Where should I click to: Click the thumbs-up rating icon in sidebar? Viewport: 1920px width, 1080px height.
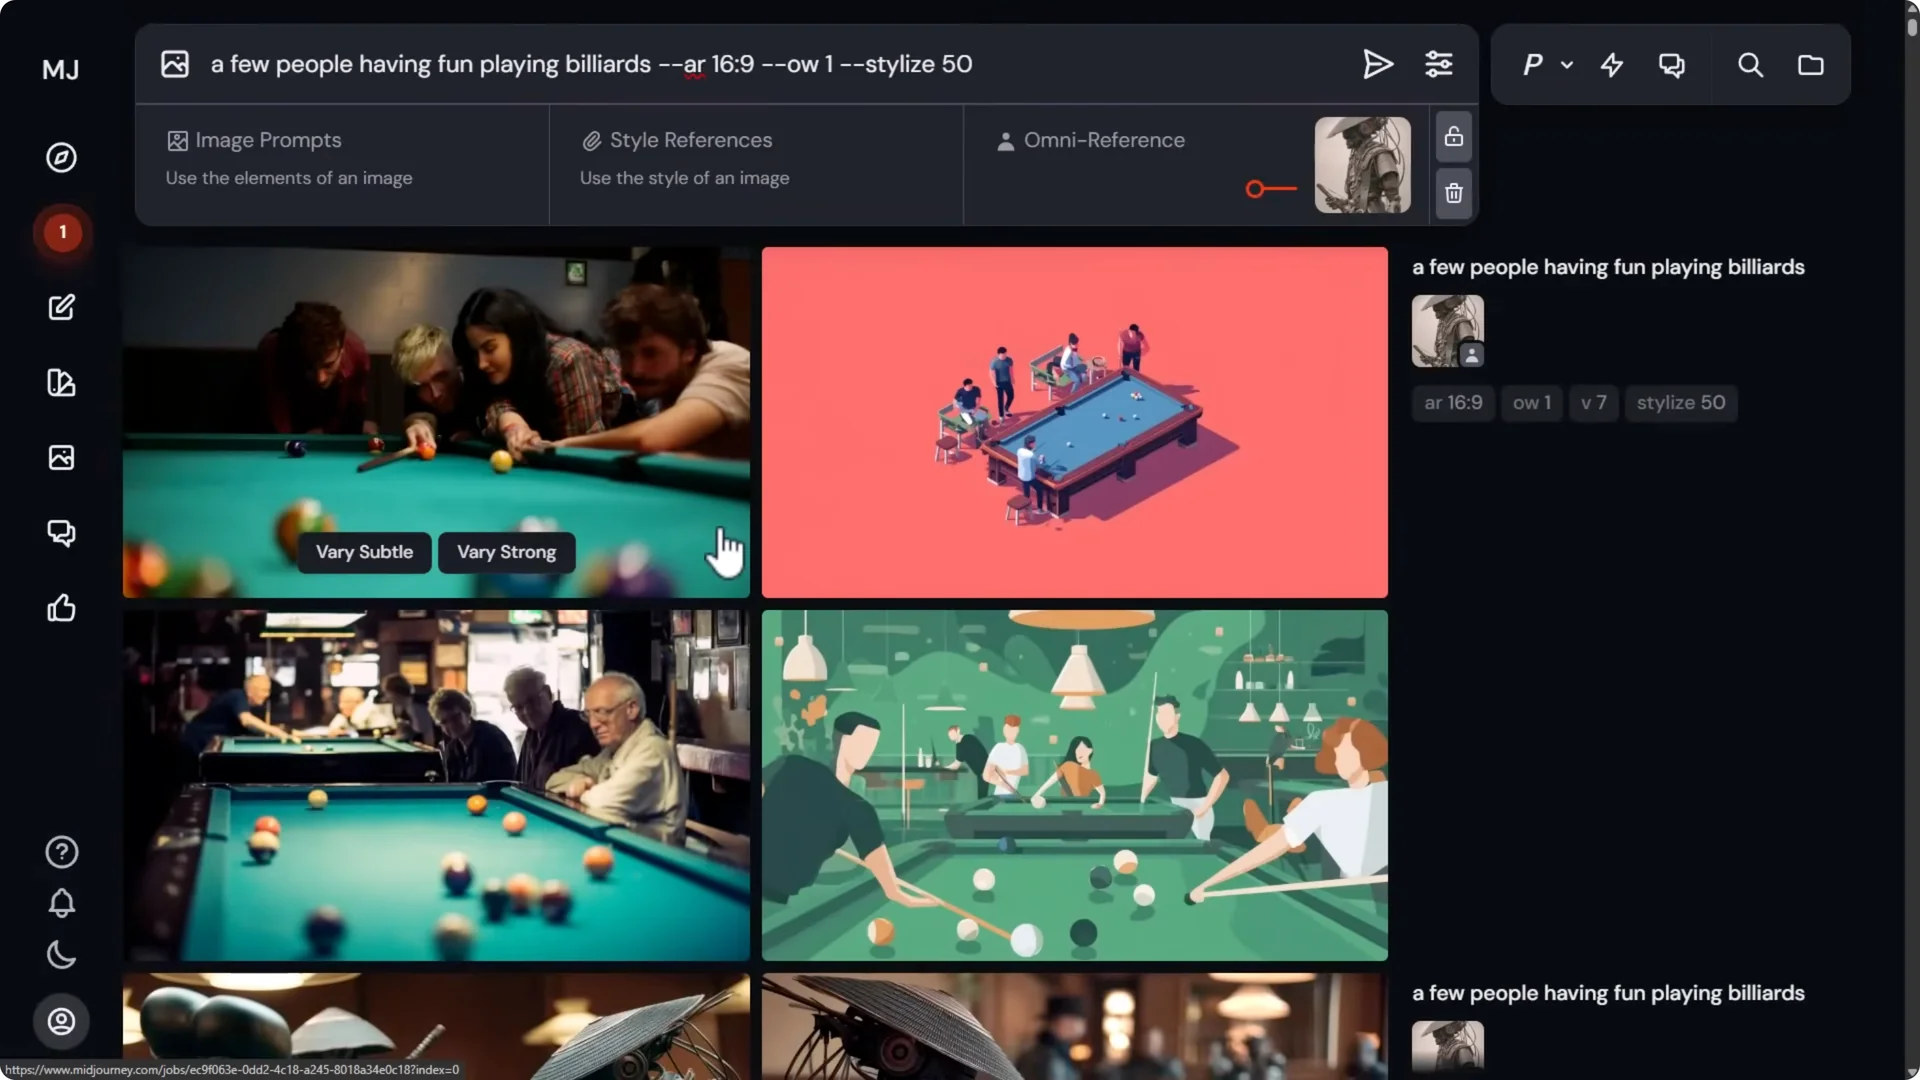[x=61, y=608]
